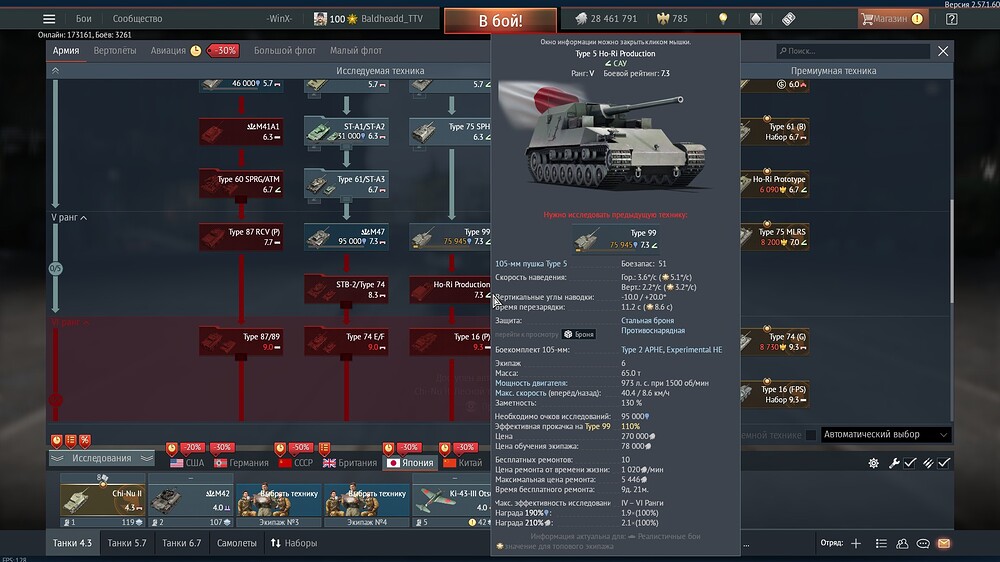
Task: Open the inventory ticket icon in top bar
Action: tap(789, 18)
